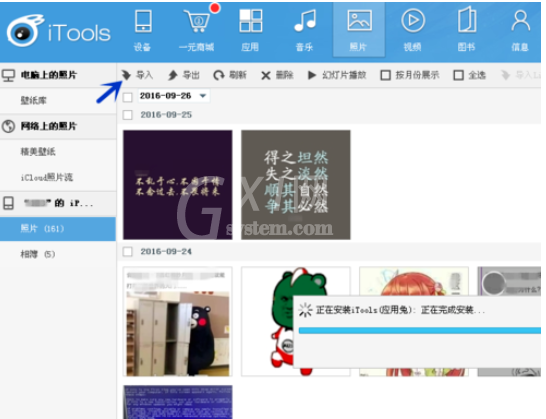Image resolution: width=546 pixels, height=419 pixels.
Task: Click the 删除 delete X icon
Action: (266, 76)
